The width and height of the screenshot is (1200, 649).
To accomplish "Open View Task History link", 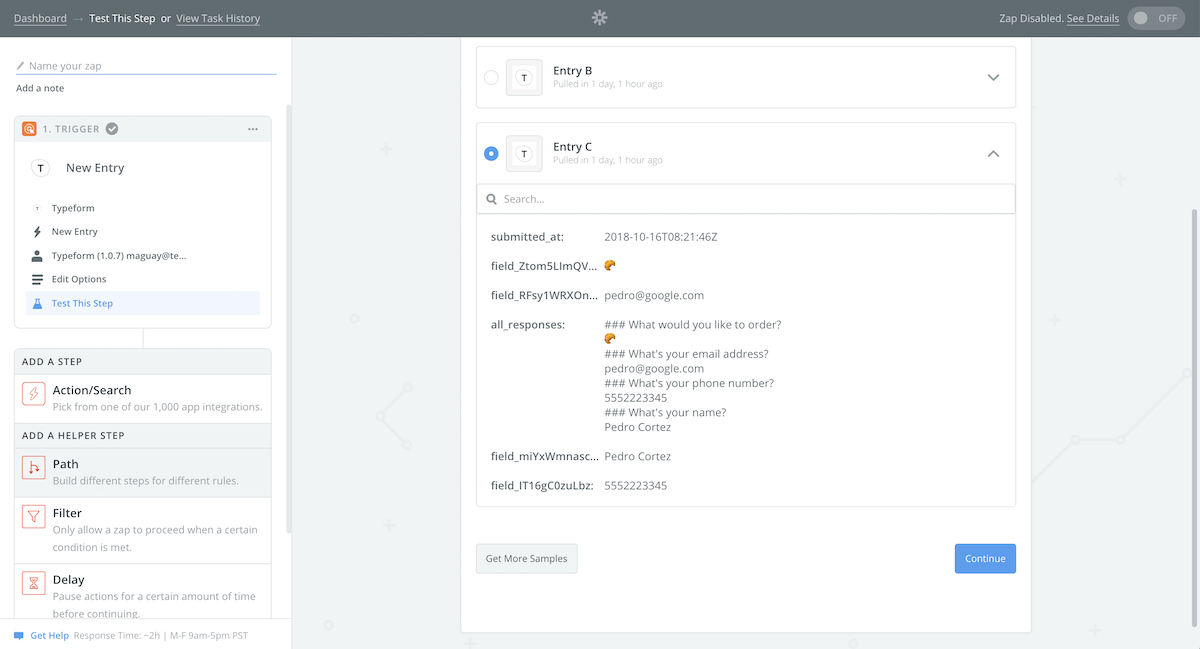I will click(x=218, y=18).
